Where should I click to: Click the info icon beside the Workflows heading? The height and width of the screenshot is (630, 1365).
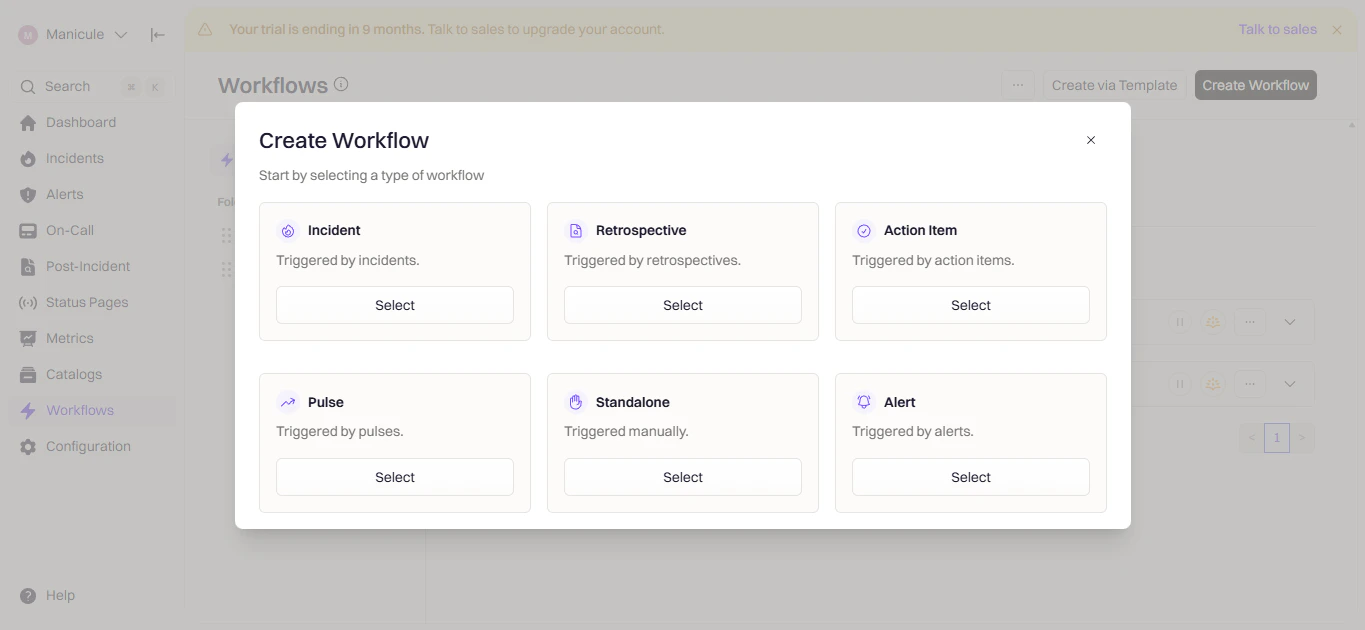341,84
